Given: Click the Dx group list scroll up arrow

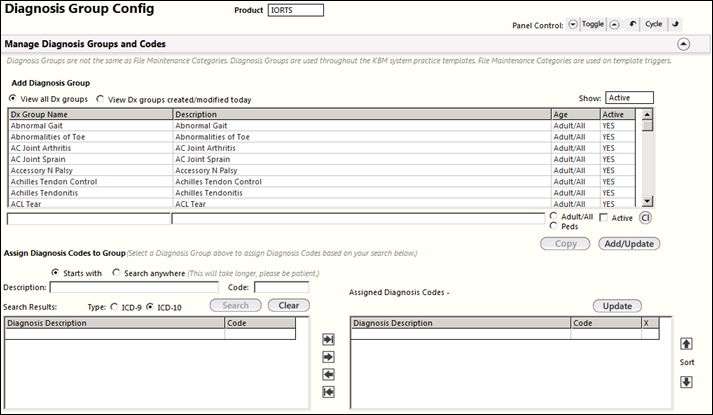Looking at the screenshot, I should tap(648, 114).
